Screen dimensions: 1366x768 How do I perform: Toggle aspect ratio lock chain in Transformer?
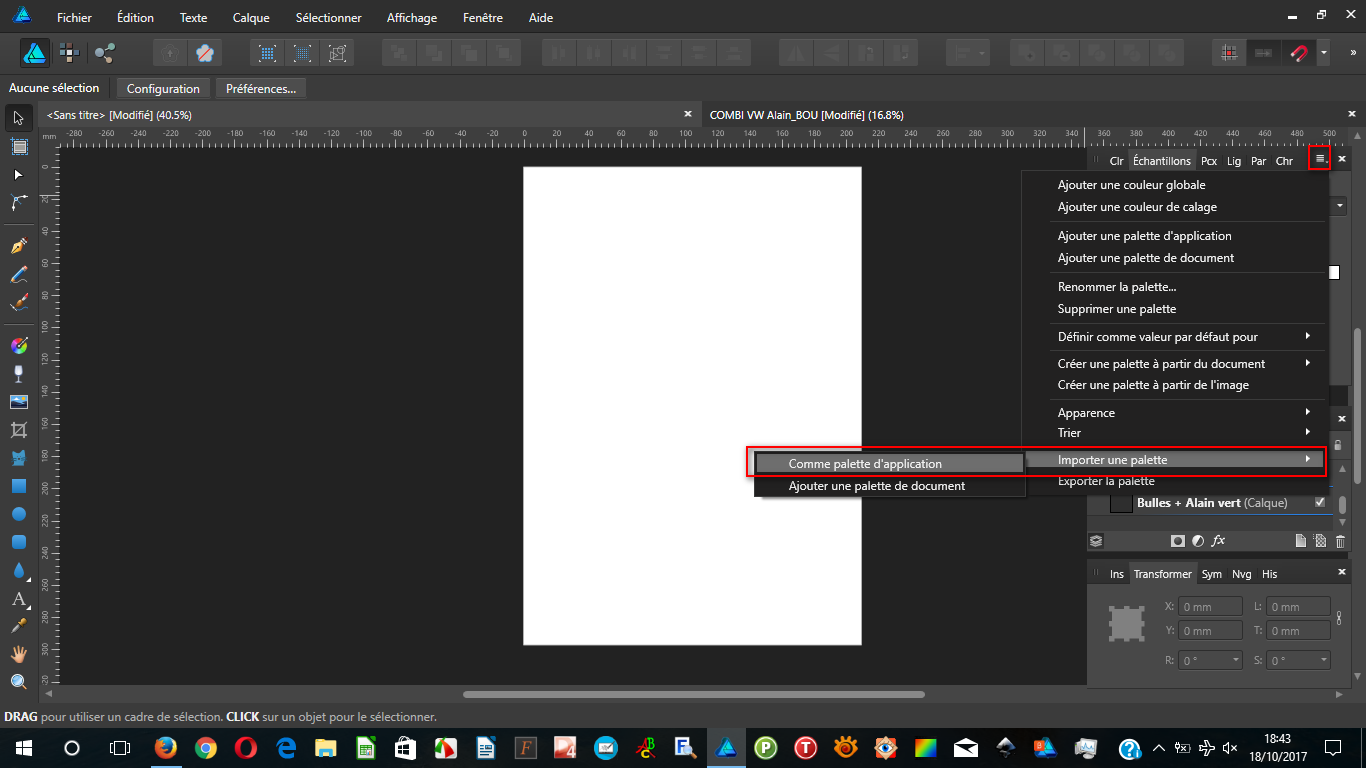pos(1339,617)
